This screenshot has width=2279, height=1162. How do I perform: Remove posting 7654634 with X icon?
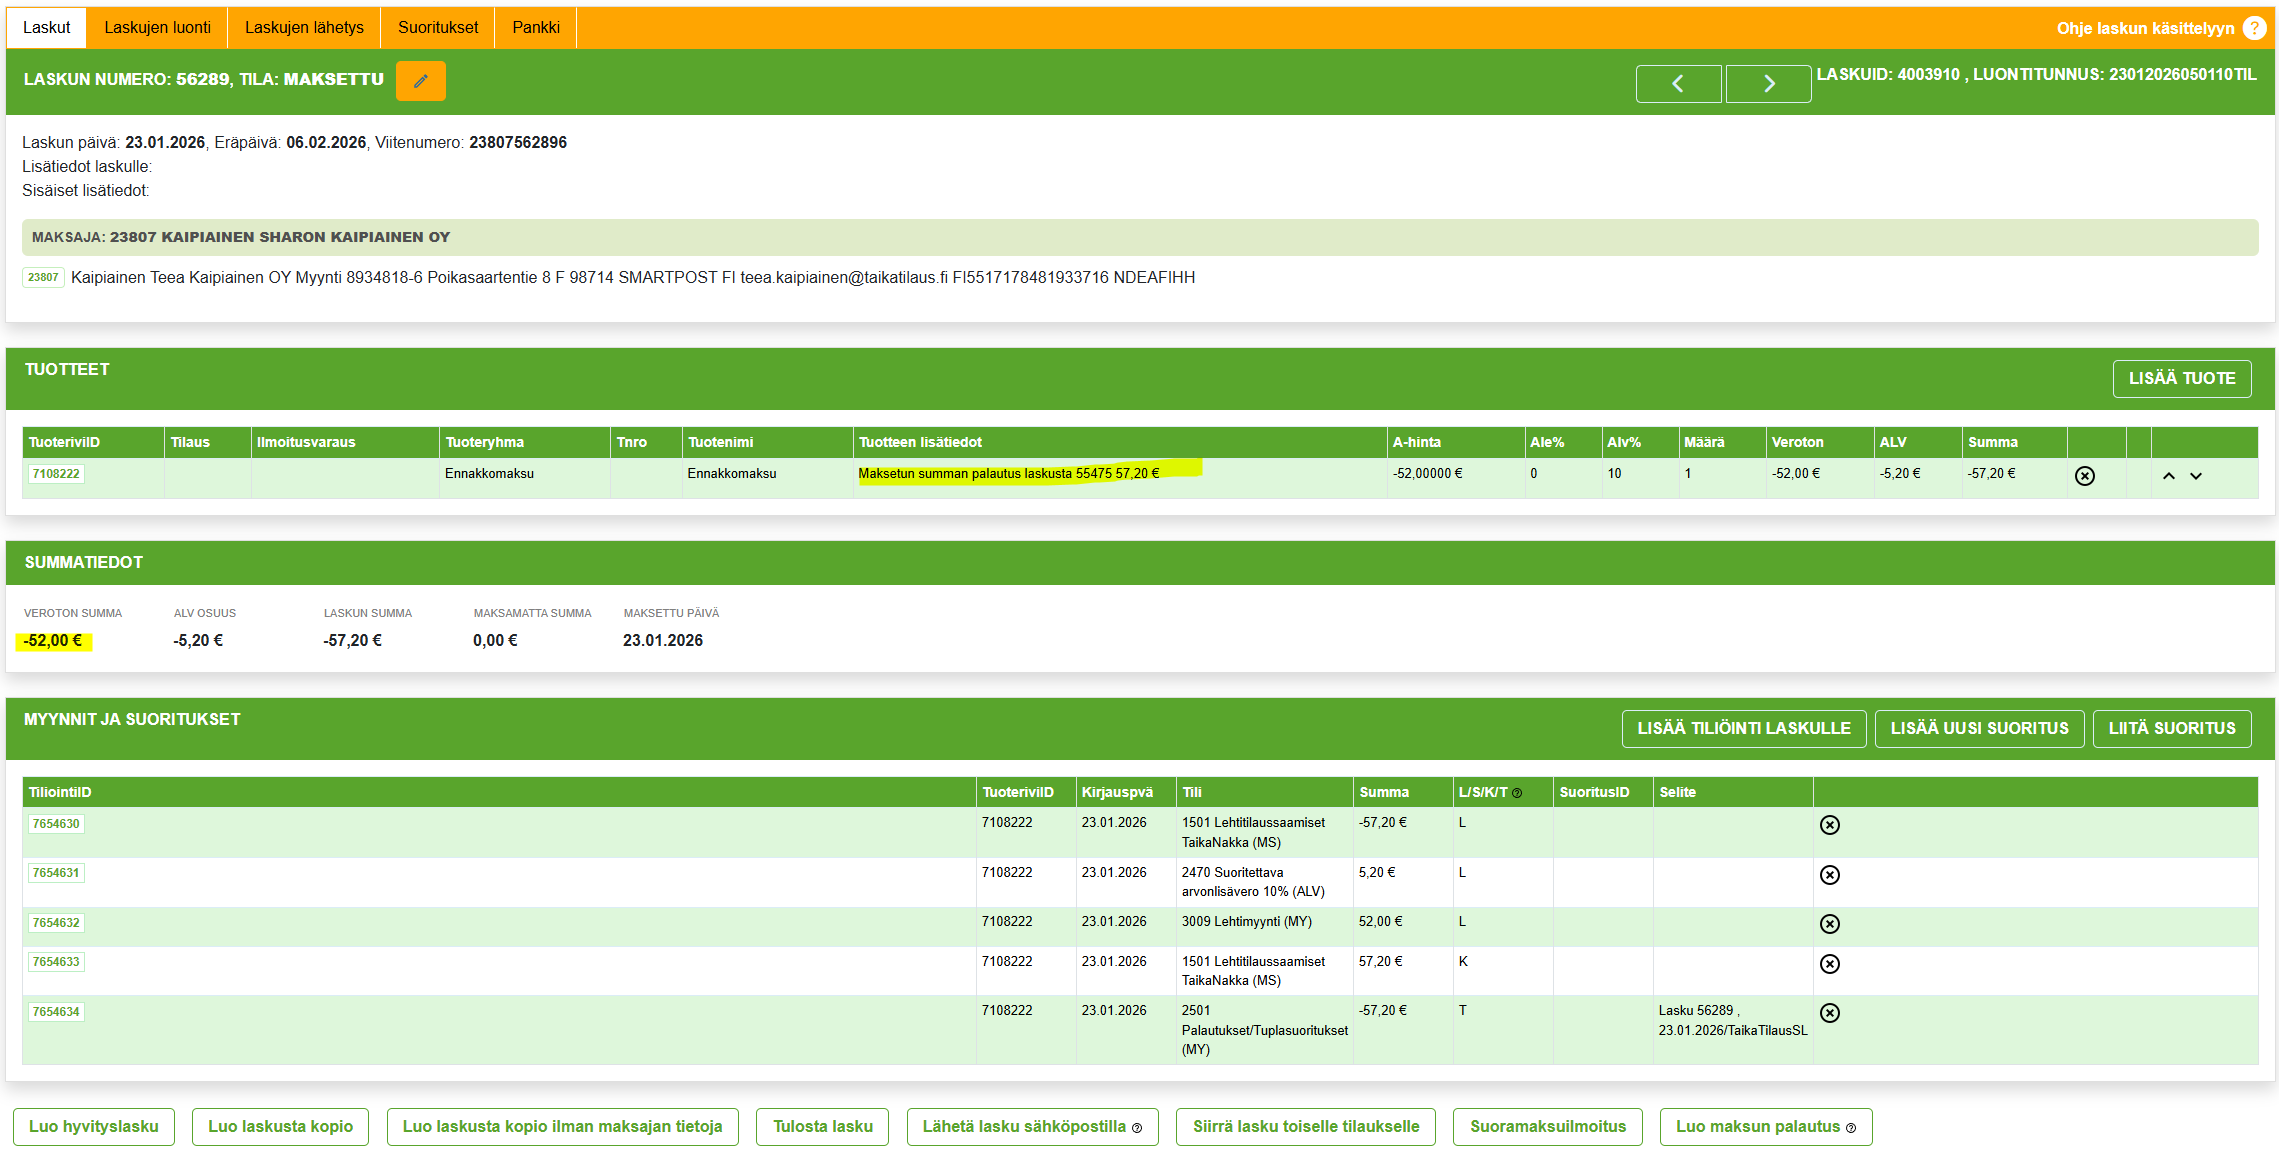1829,1013
